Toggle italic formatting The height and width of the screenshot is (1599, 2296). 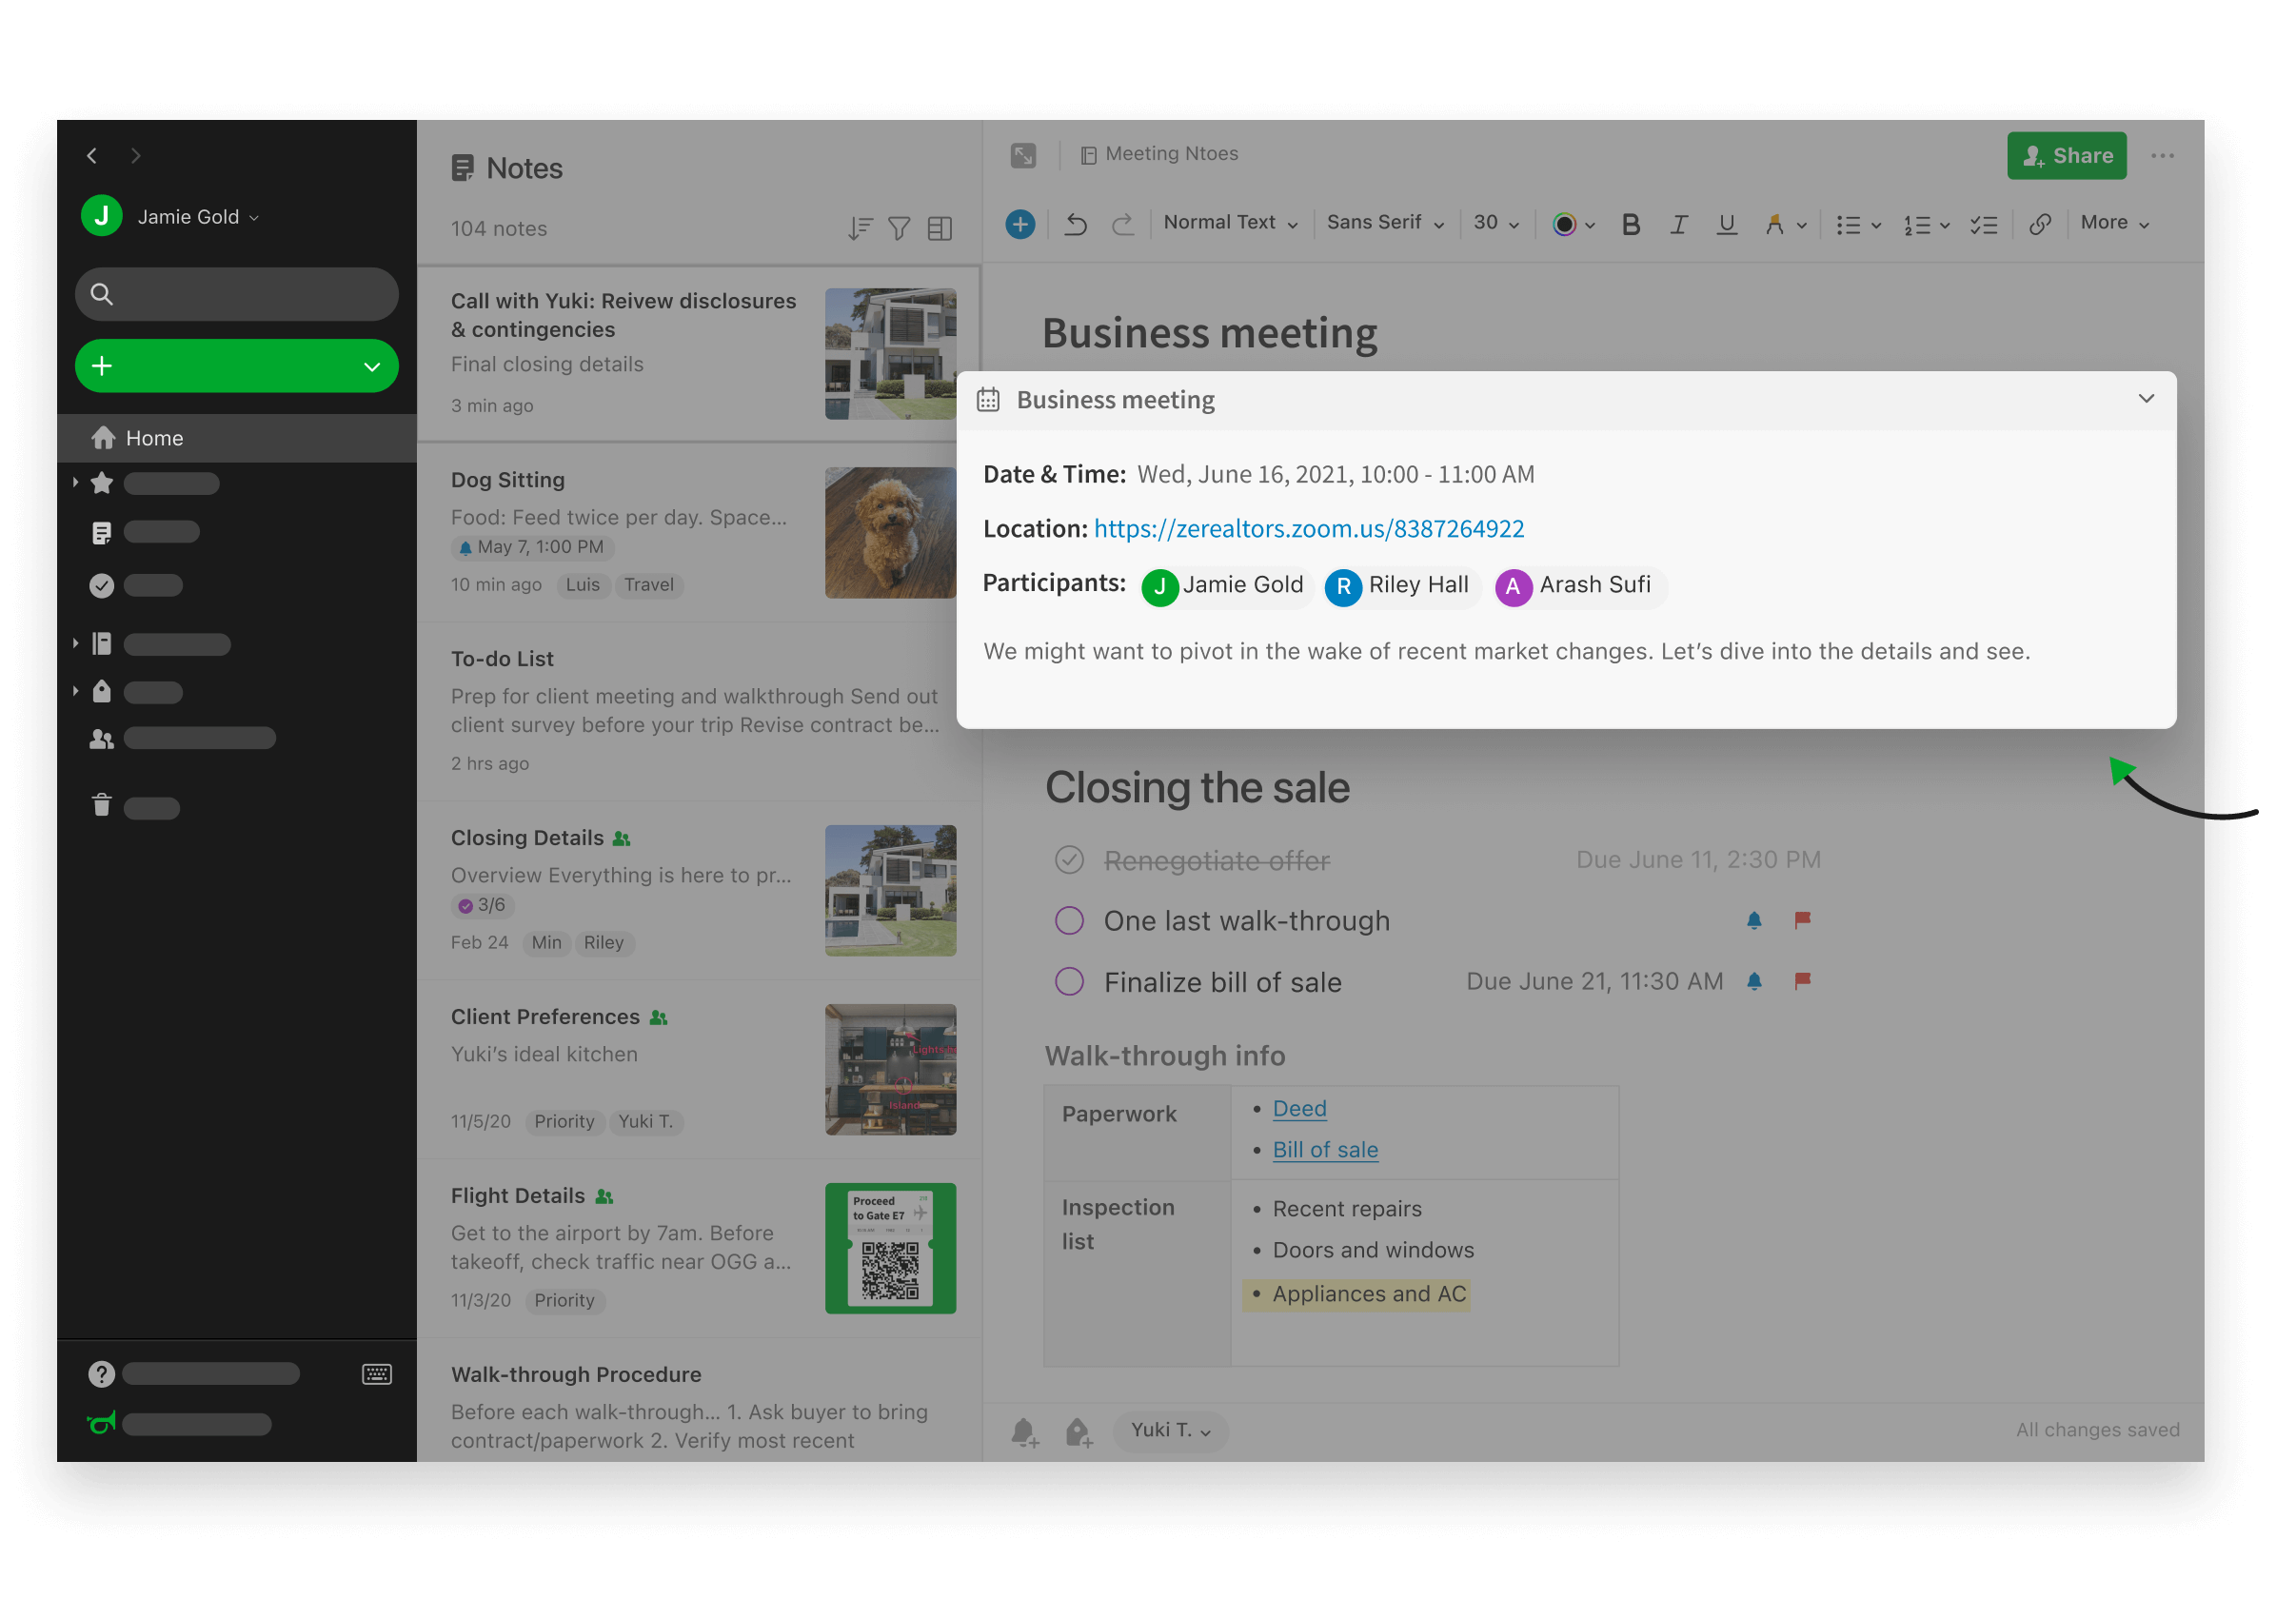coord(1679,224)
